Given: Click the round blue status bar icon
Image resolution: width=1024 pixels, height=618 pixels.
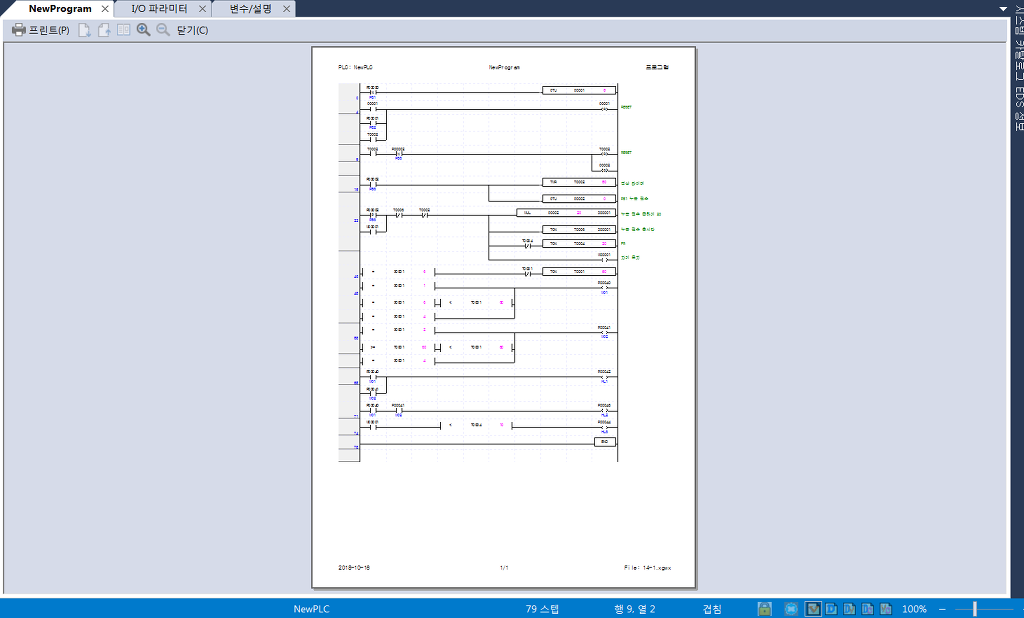Looking at the screenshot, I should pyautogui.click(x=791, y=609).
